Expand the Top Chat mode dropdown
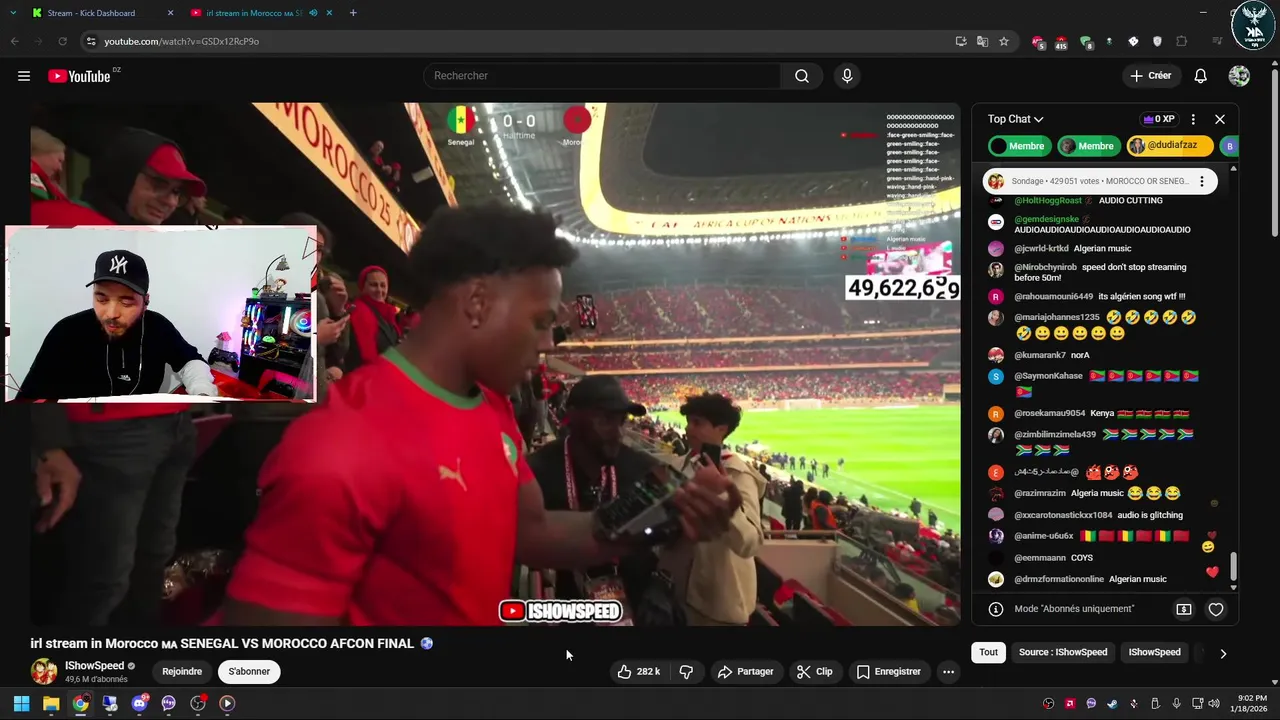This screenshot has height=720, width=1280. [x=1016, y=119]
